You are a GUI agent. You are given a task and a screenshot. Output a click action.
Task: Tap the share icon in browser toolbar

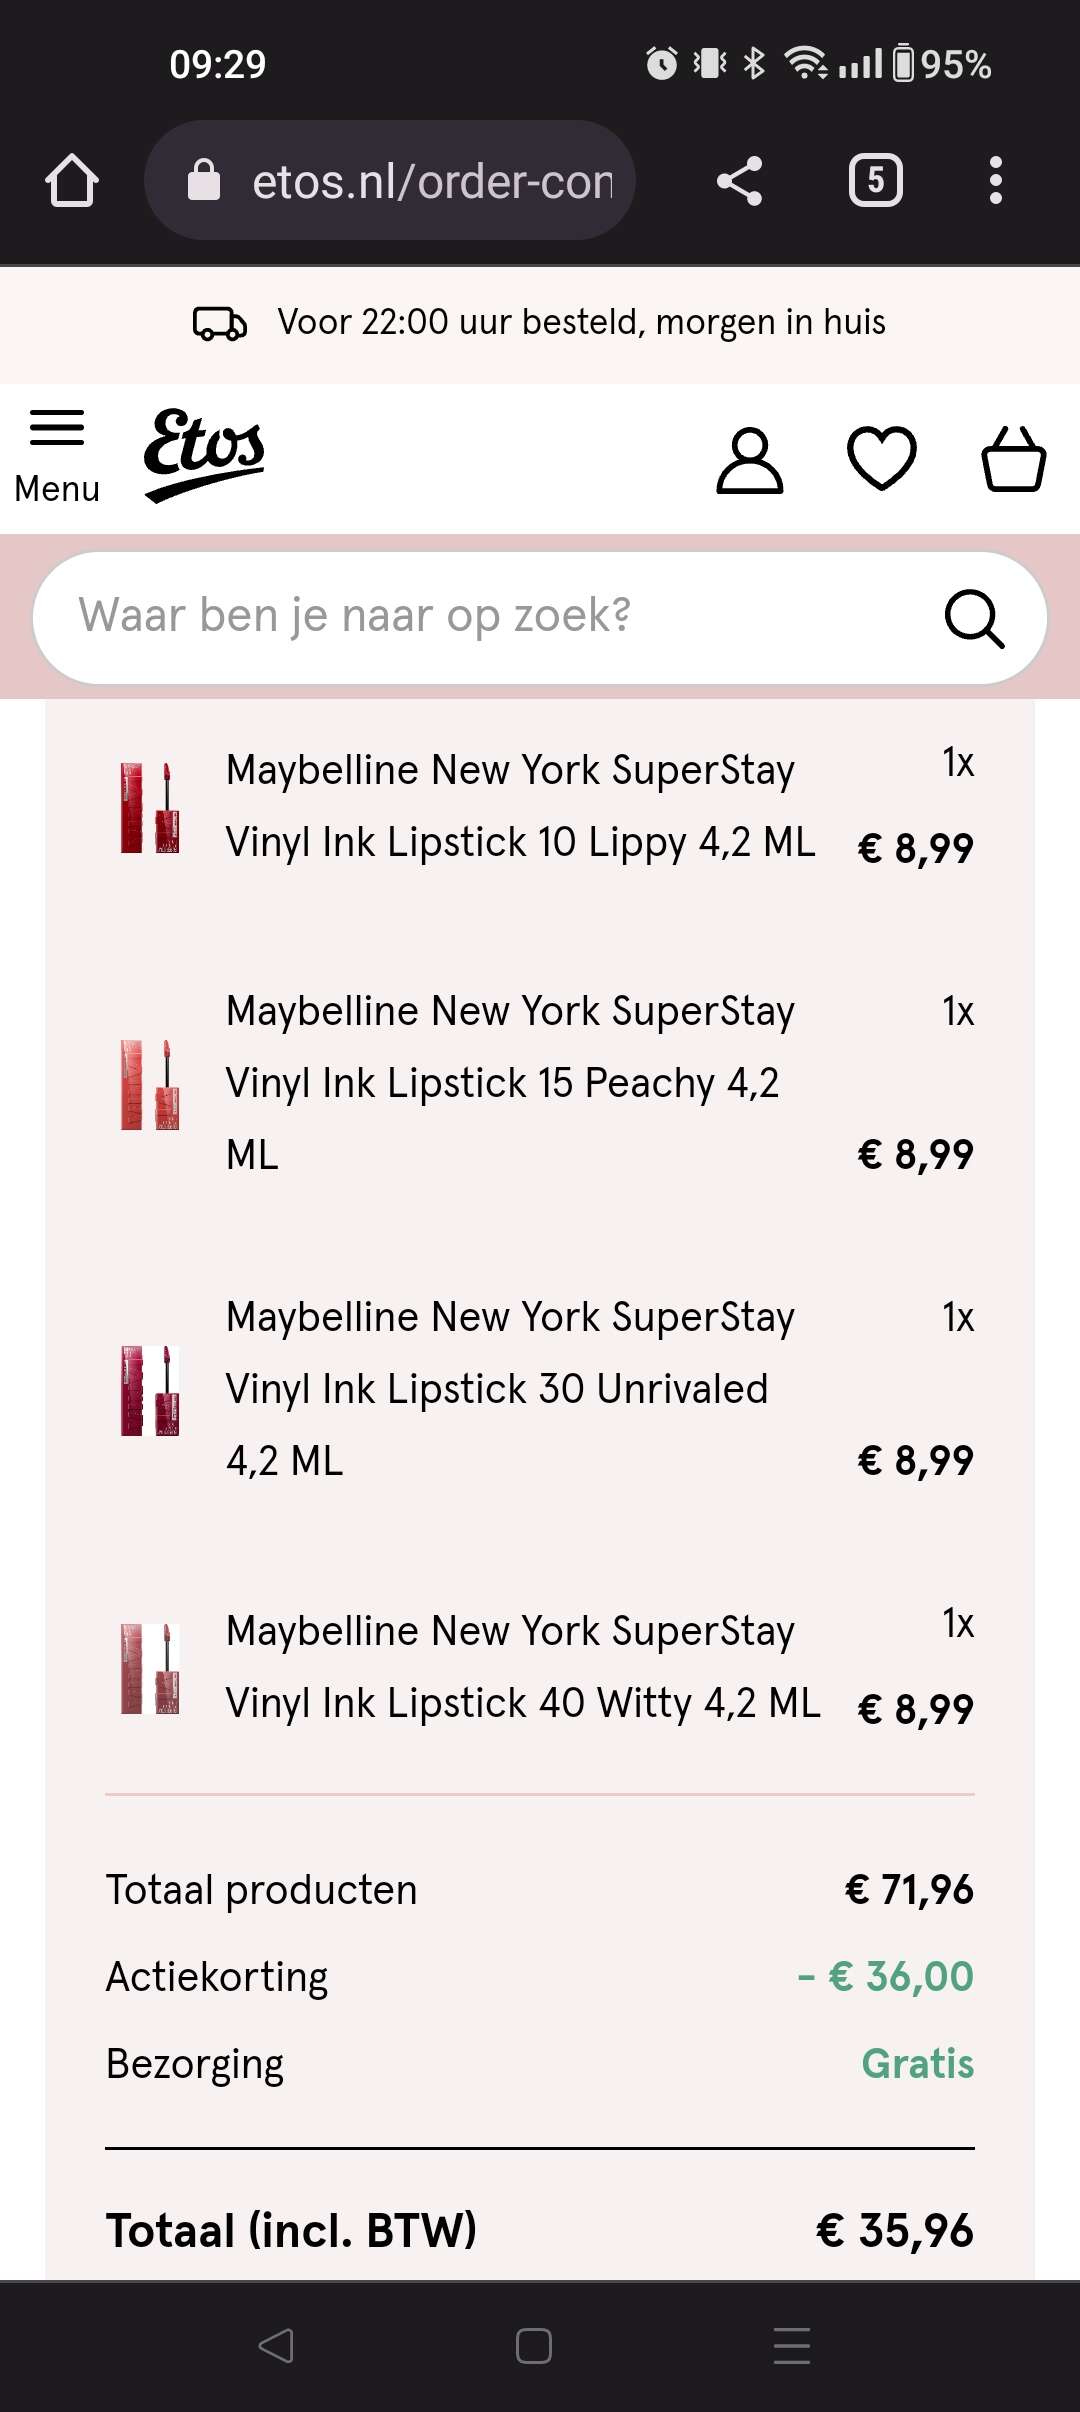[740, 181]
